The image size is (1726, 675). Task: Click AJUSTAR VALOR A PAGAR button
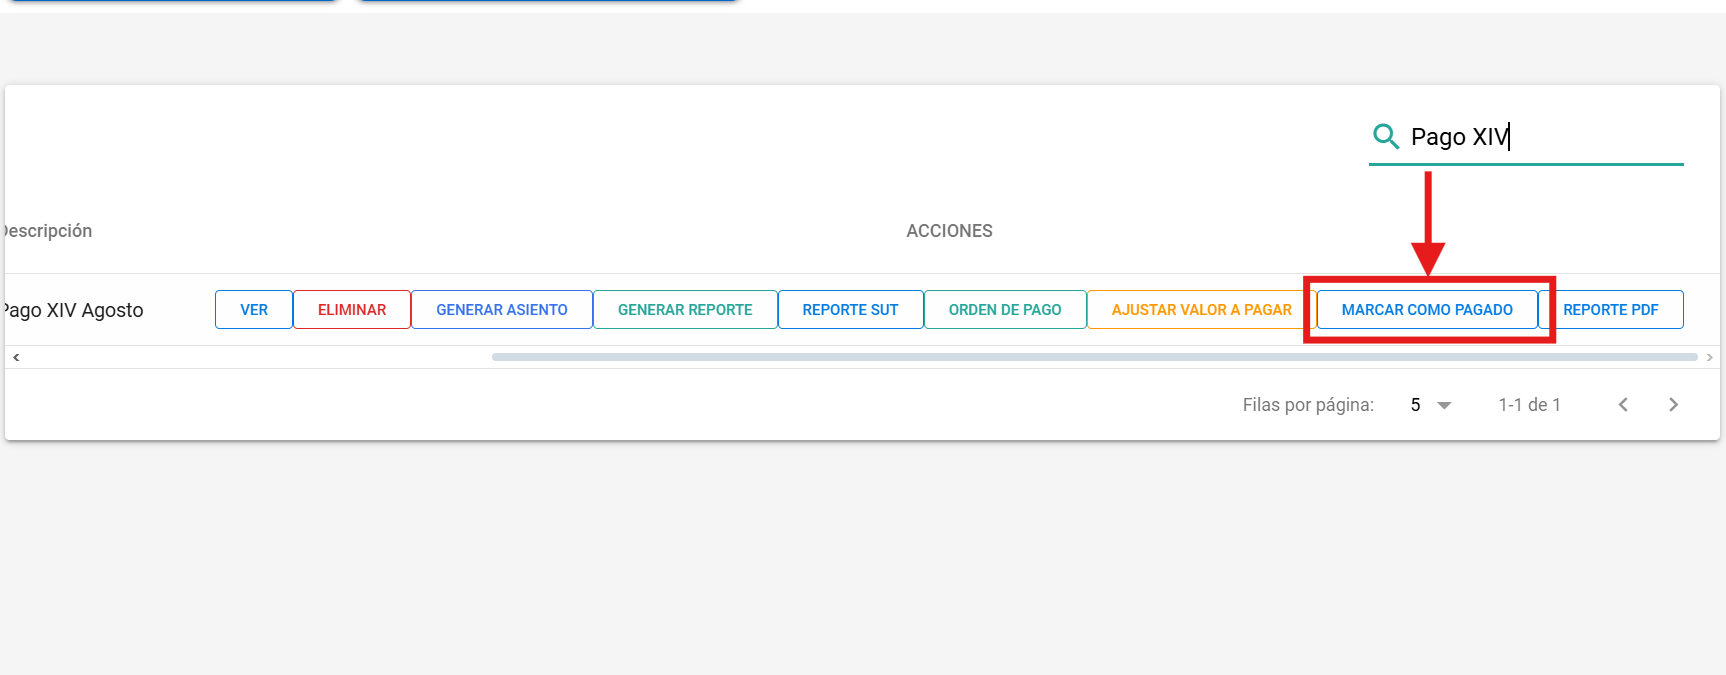(x=1201, y=310)
